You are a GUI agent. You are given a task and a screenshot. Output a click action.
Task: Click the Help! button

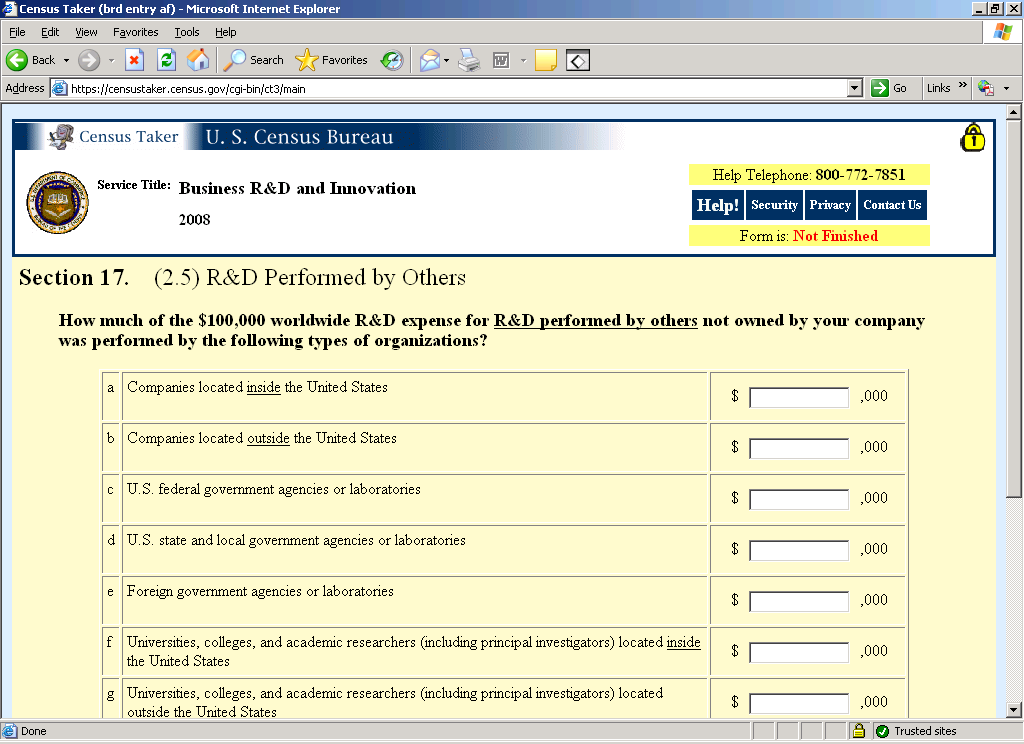[x=717, y=205]
